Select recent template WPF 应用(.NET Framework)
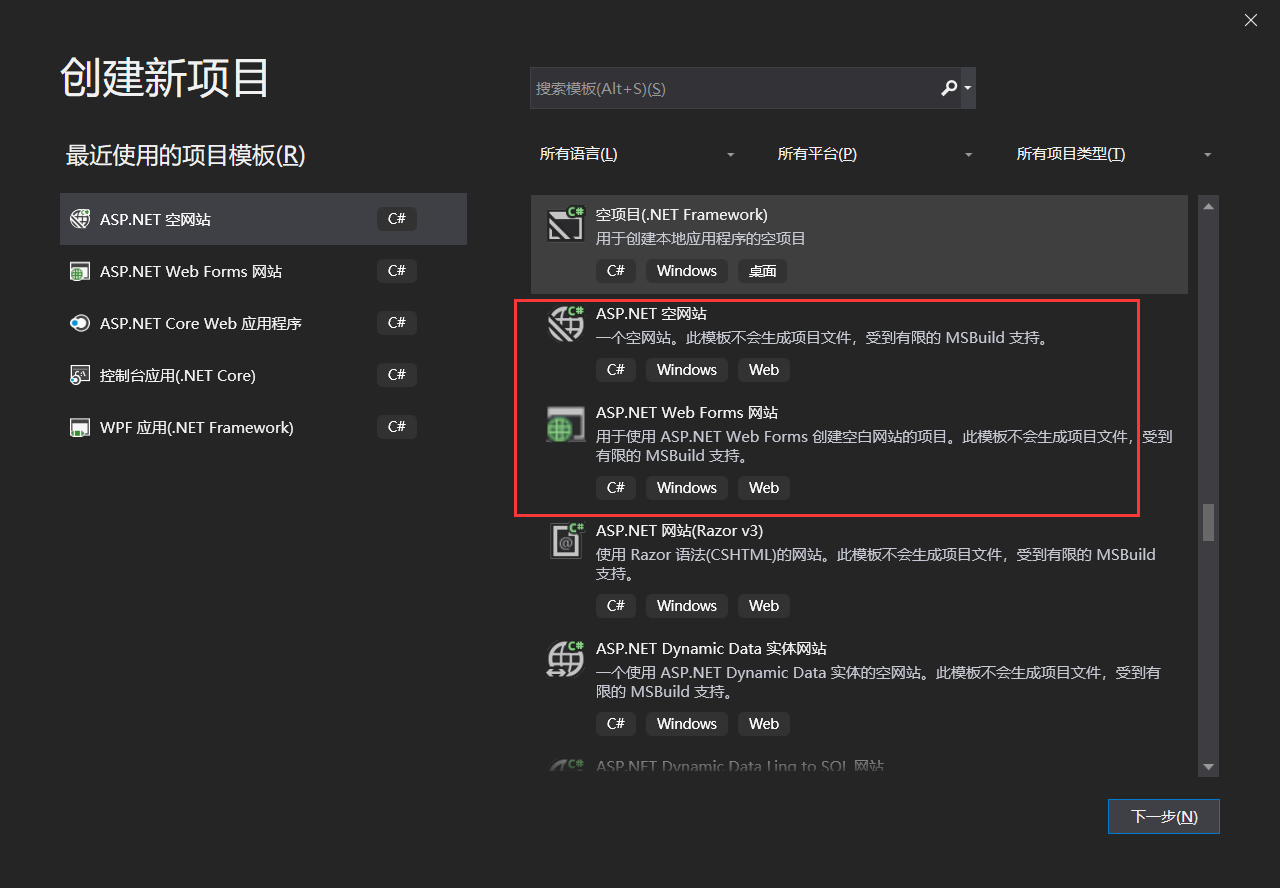 point(263,427)
